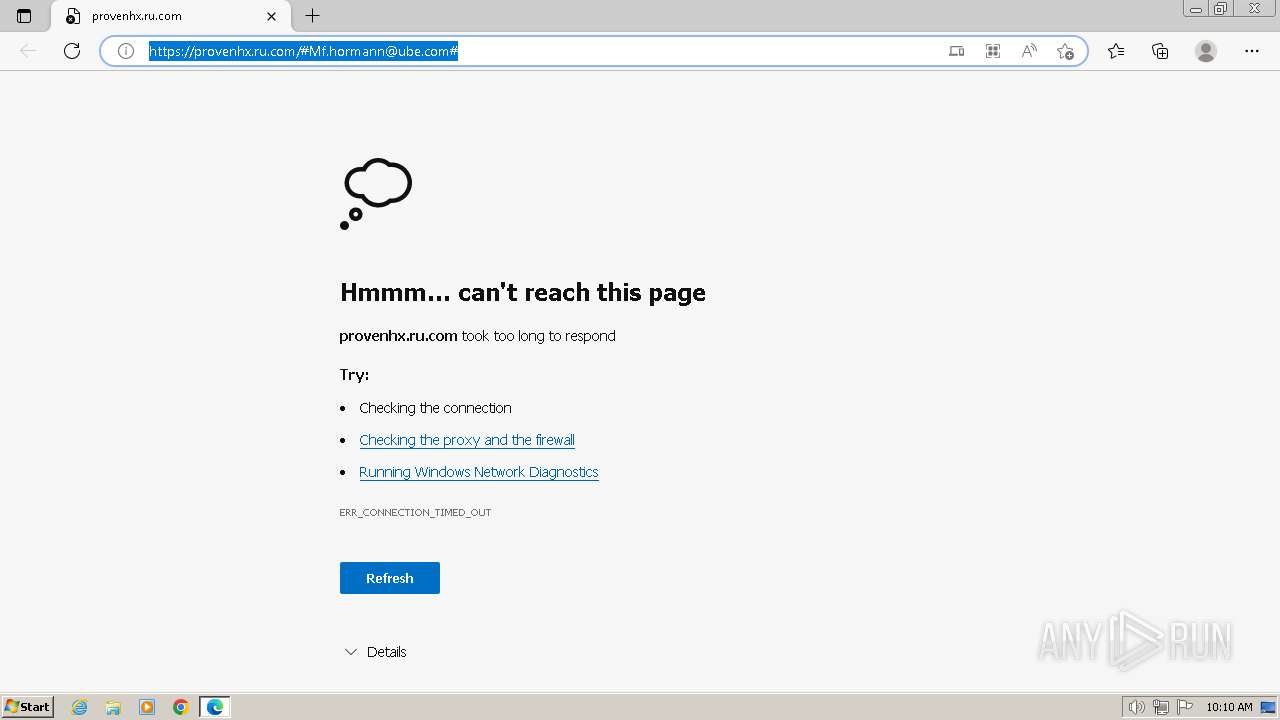Viewport: 1280px width, 720px height.
Task: Go back using the back arrow
Action: click(28, 51)
